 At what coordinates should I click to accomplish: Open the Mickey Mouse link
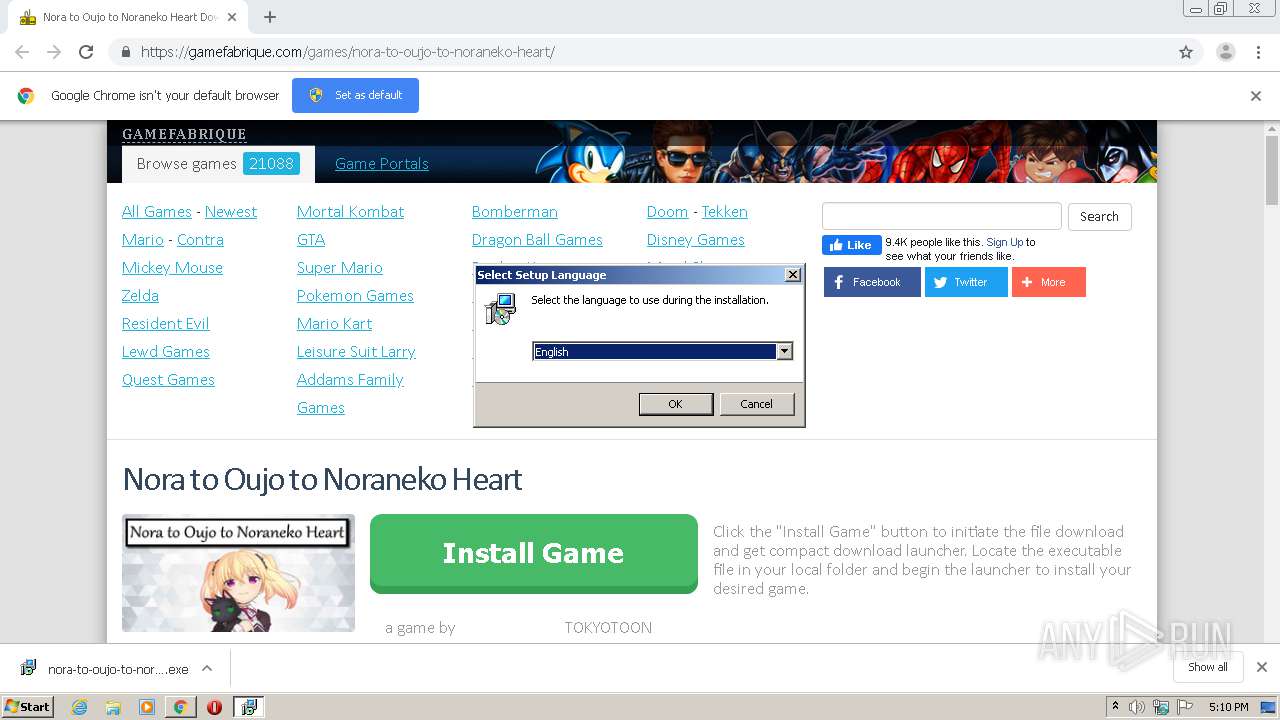pos(172,268)
